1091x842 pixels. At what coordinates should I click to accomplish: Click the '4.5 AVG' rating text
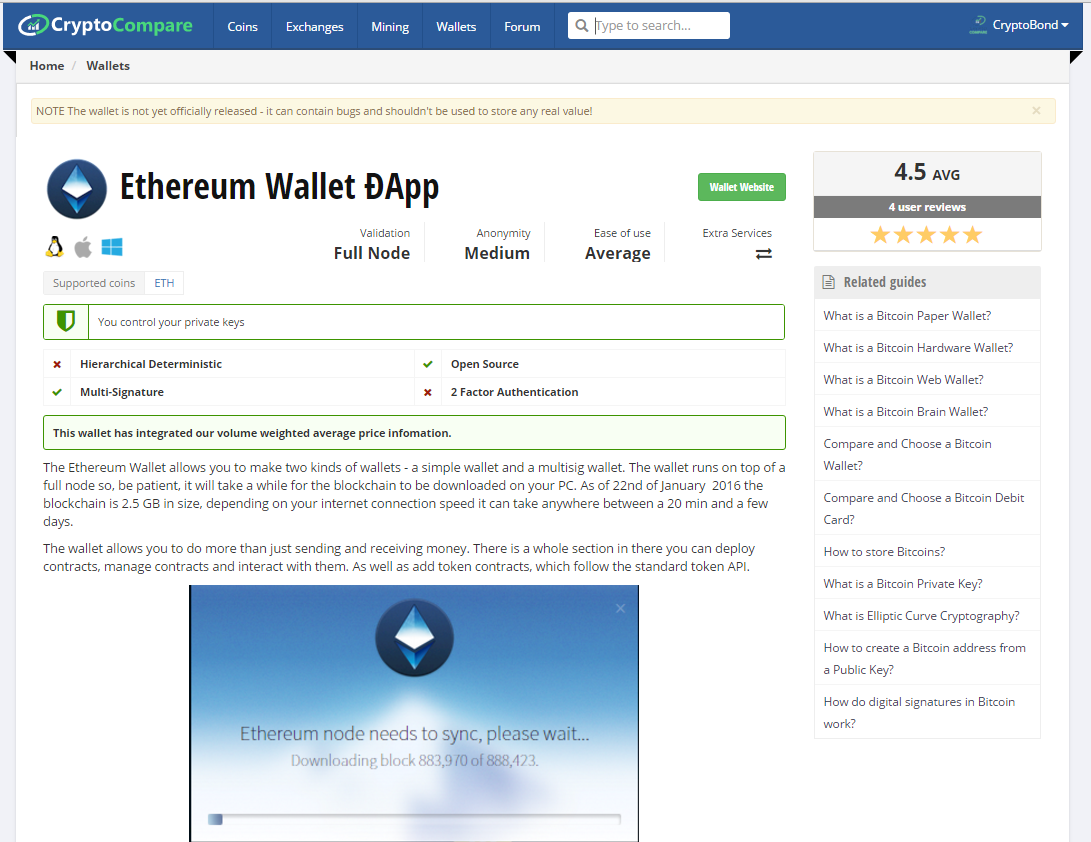coord(927,172)
